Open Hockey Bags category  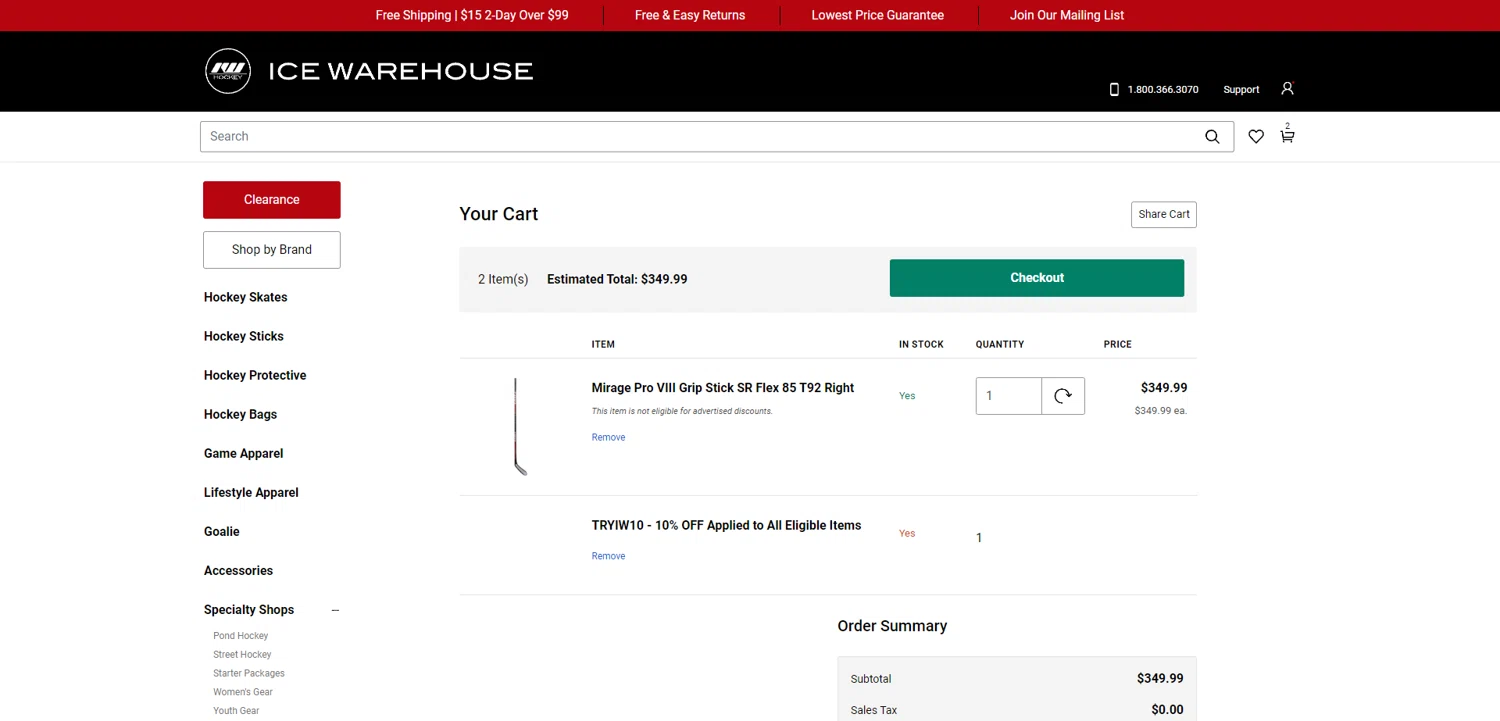(241, 414)
